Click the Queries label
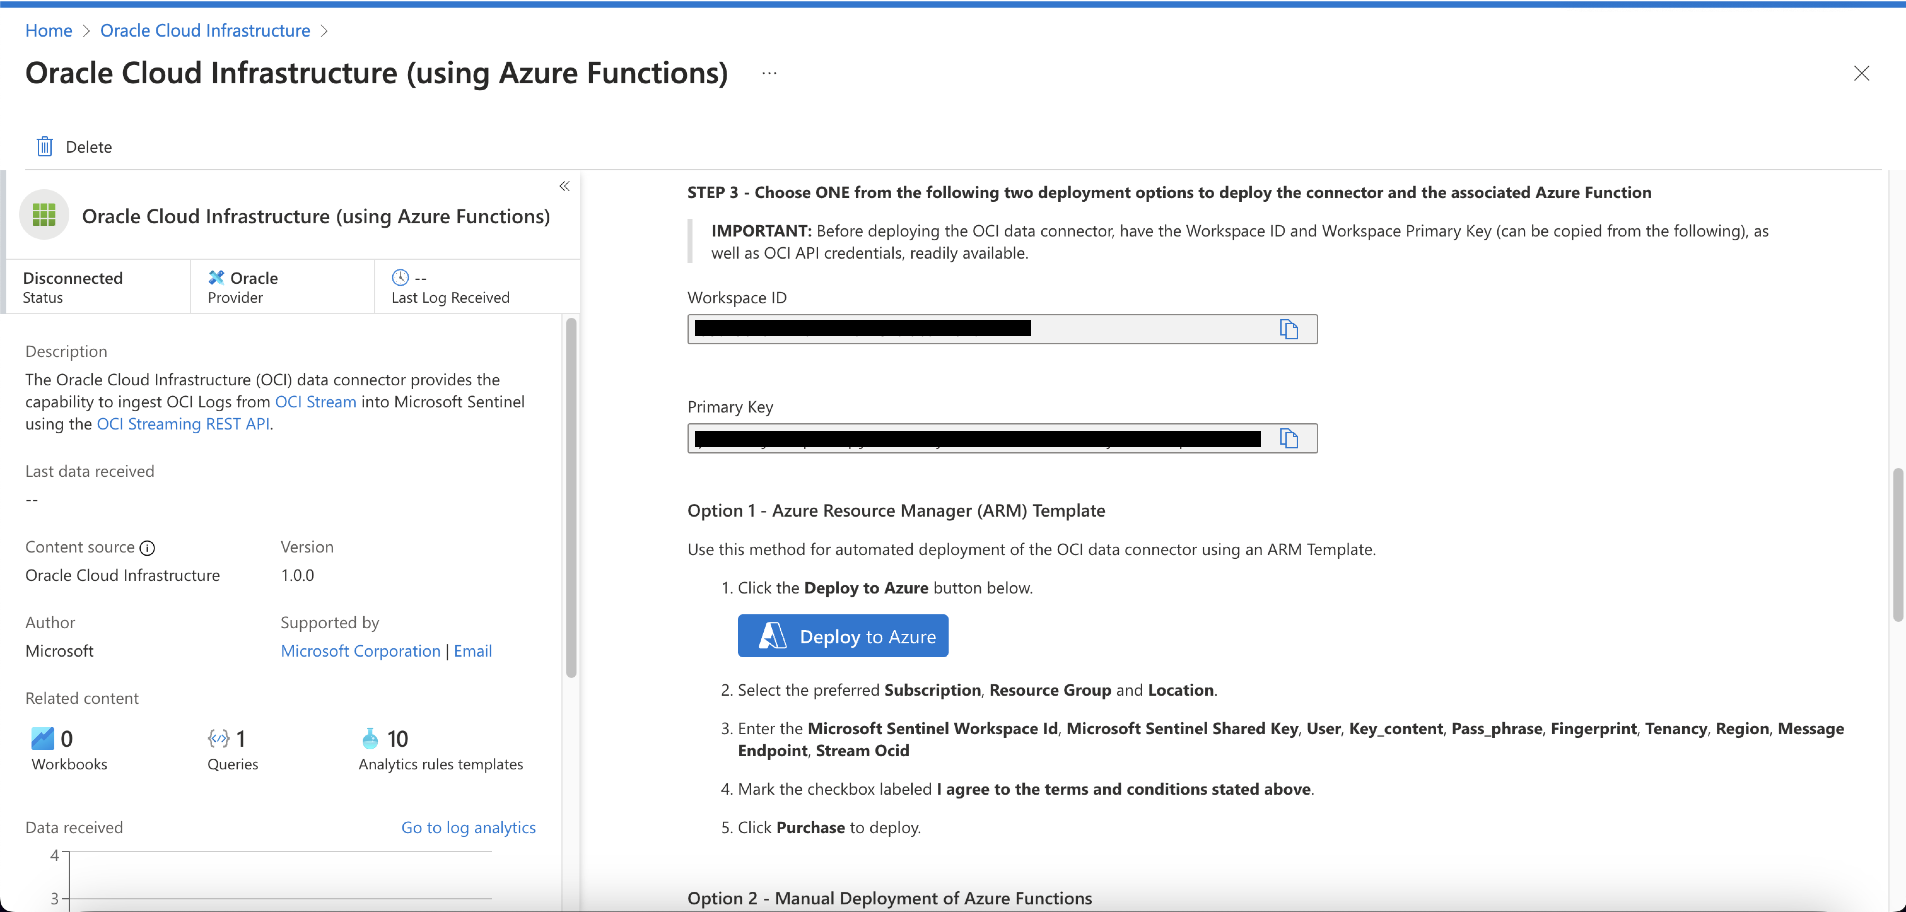 (233, 765)
